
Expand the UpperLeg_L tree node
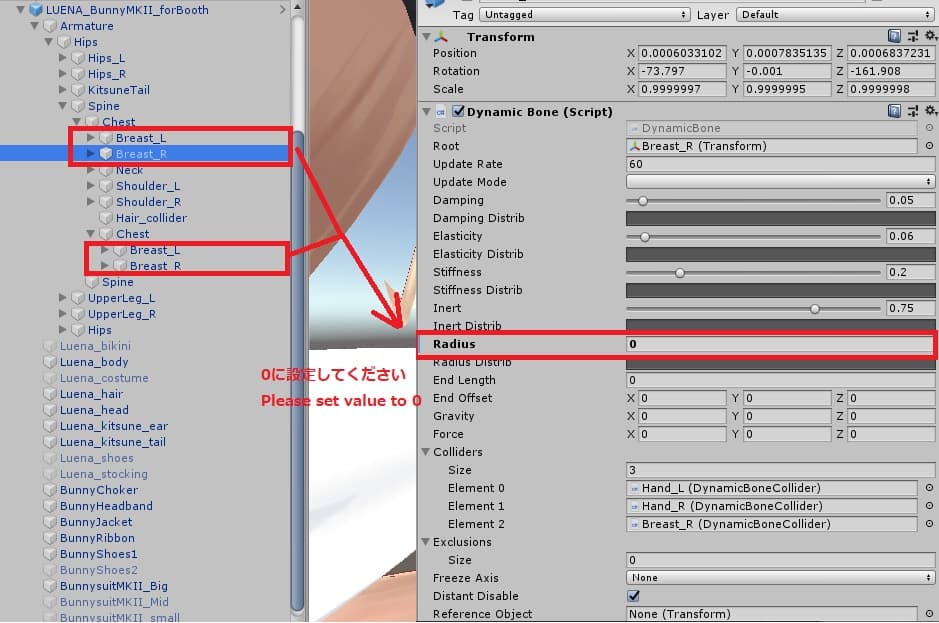(x=62, y=298)
